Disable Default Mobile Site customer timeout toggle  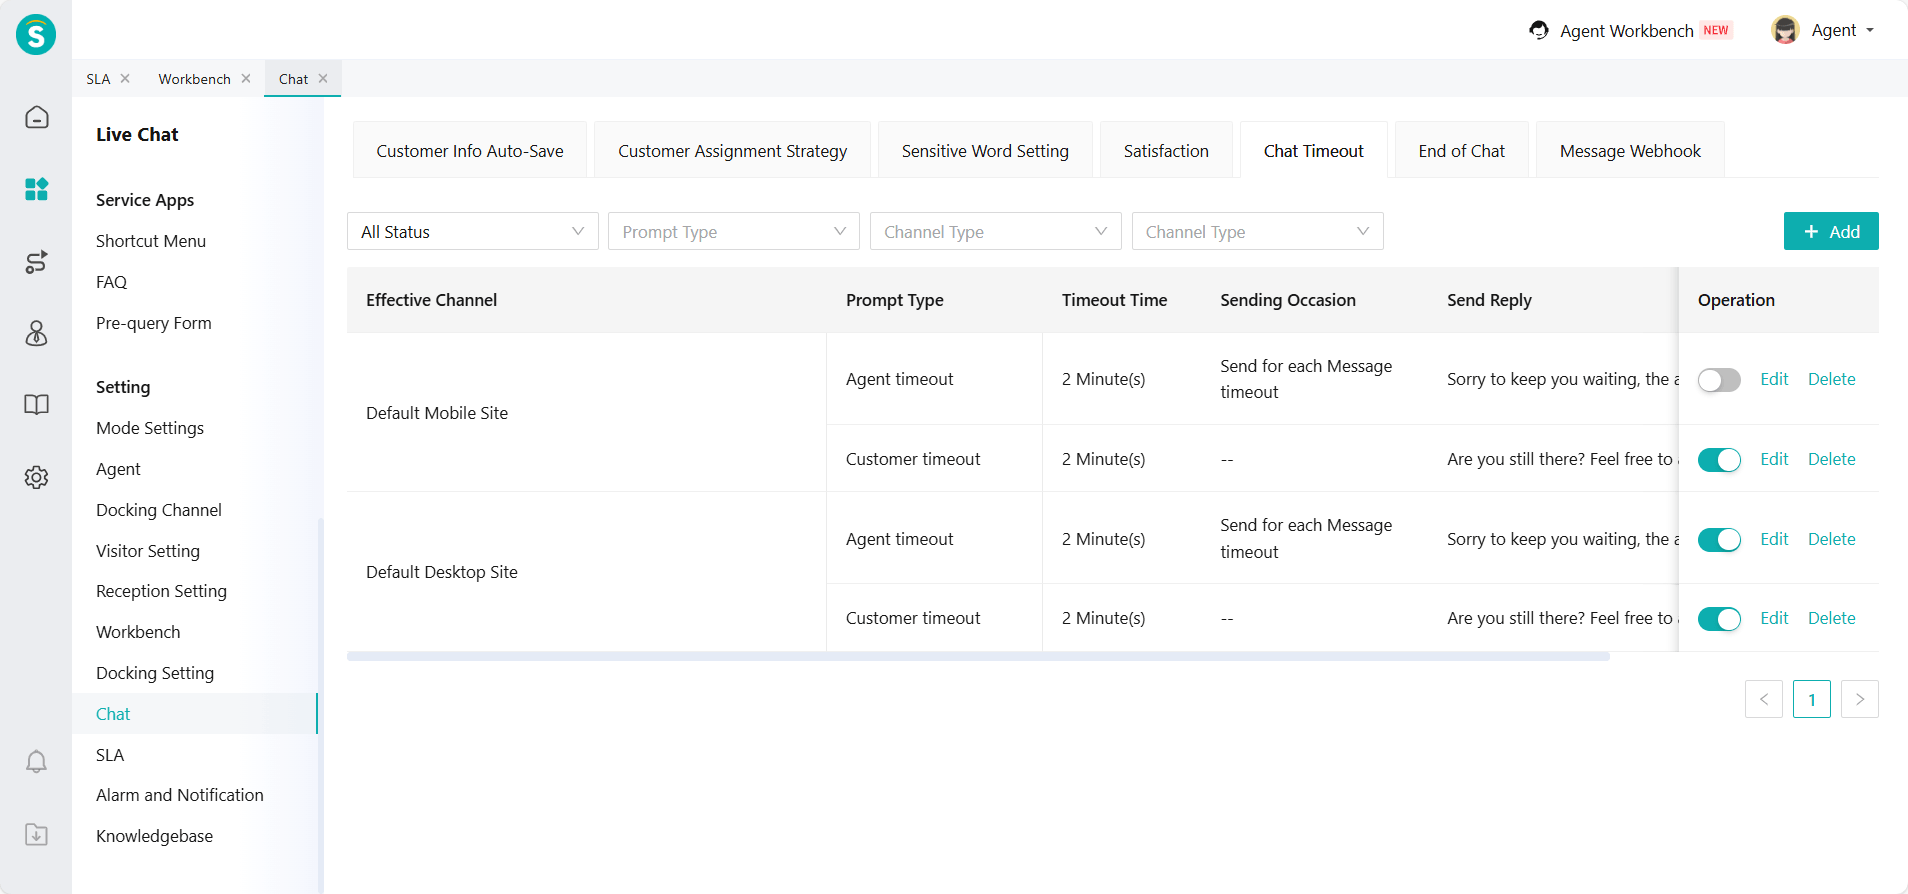(1719, 460)
